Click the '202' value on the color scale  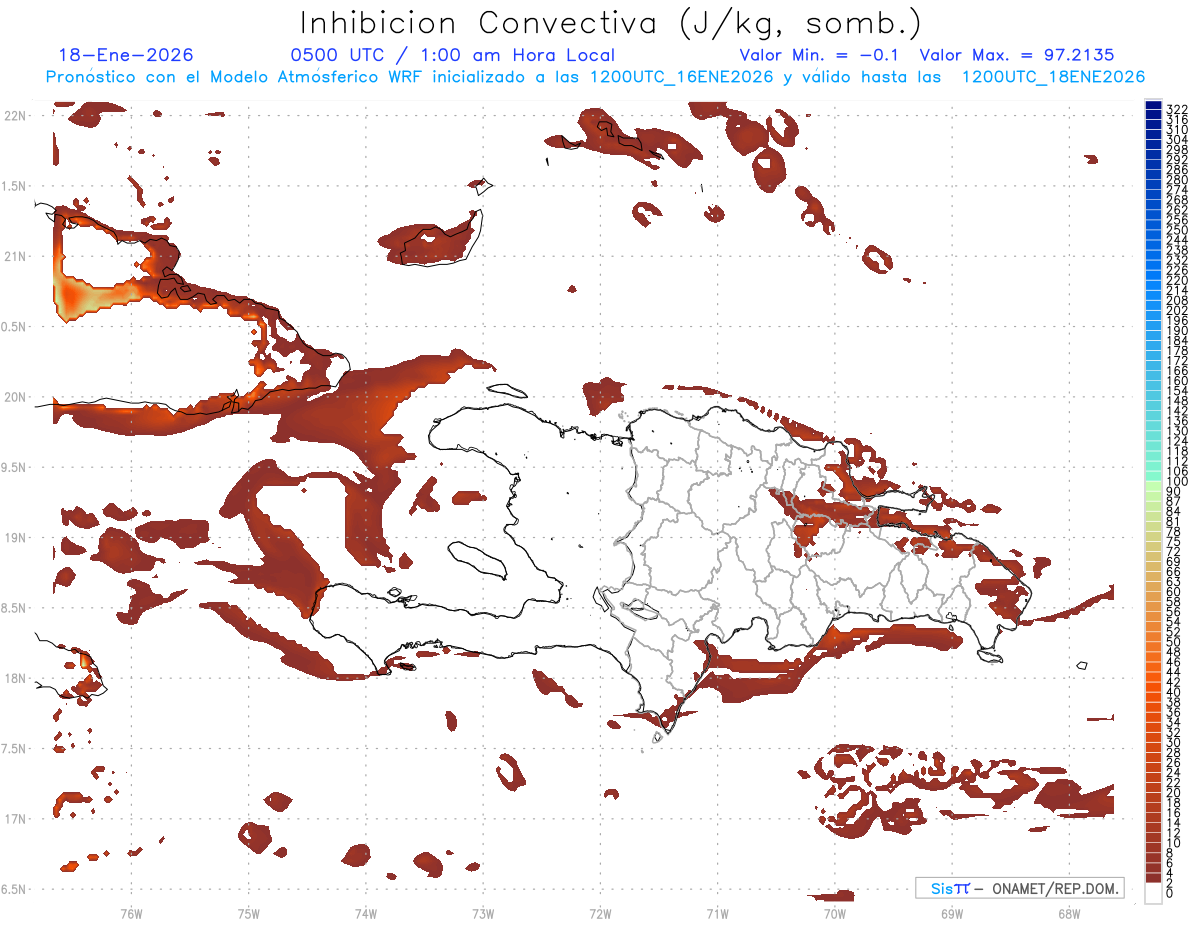[x=1176, y=310]
